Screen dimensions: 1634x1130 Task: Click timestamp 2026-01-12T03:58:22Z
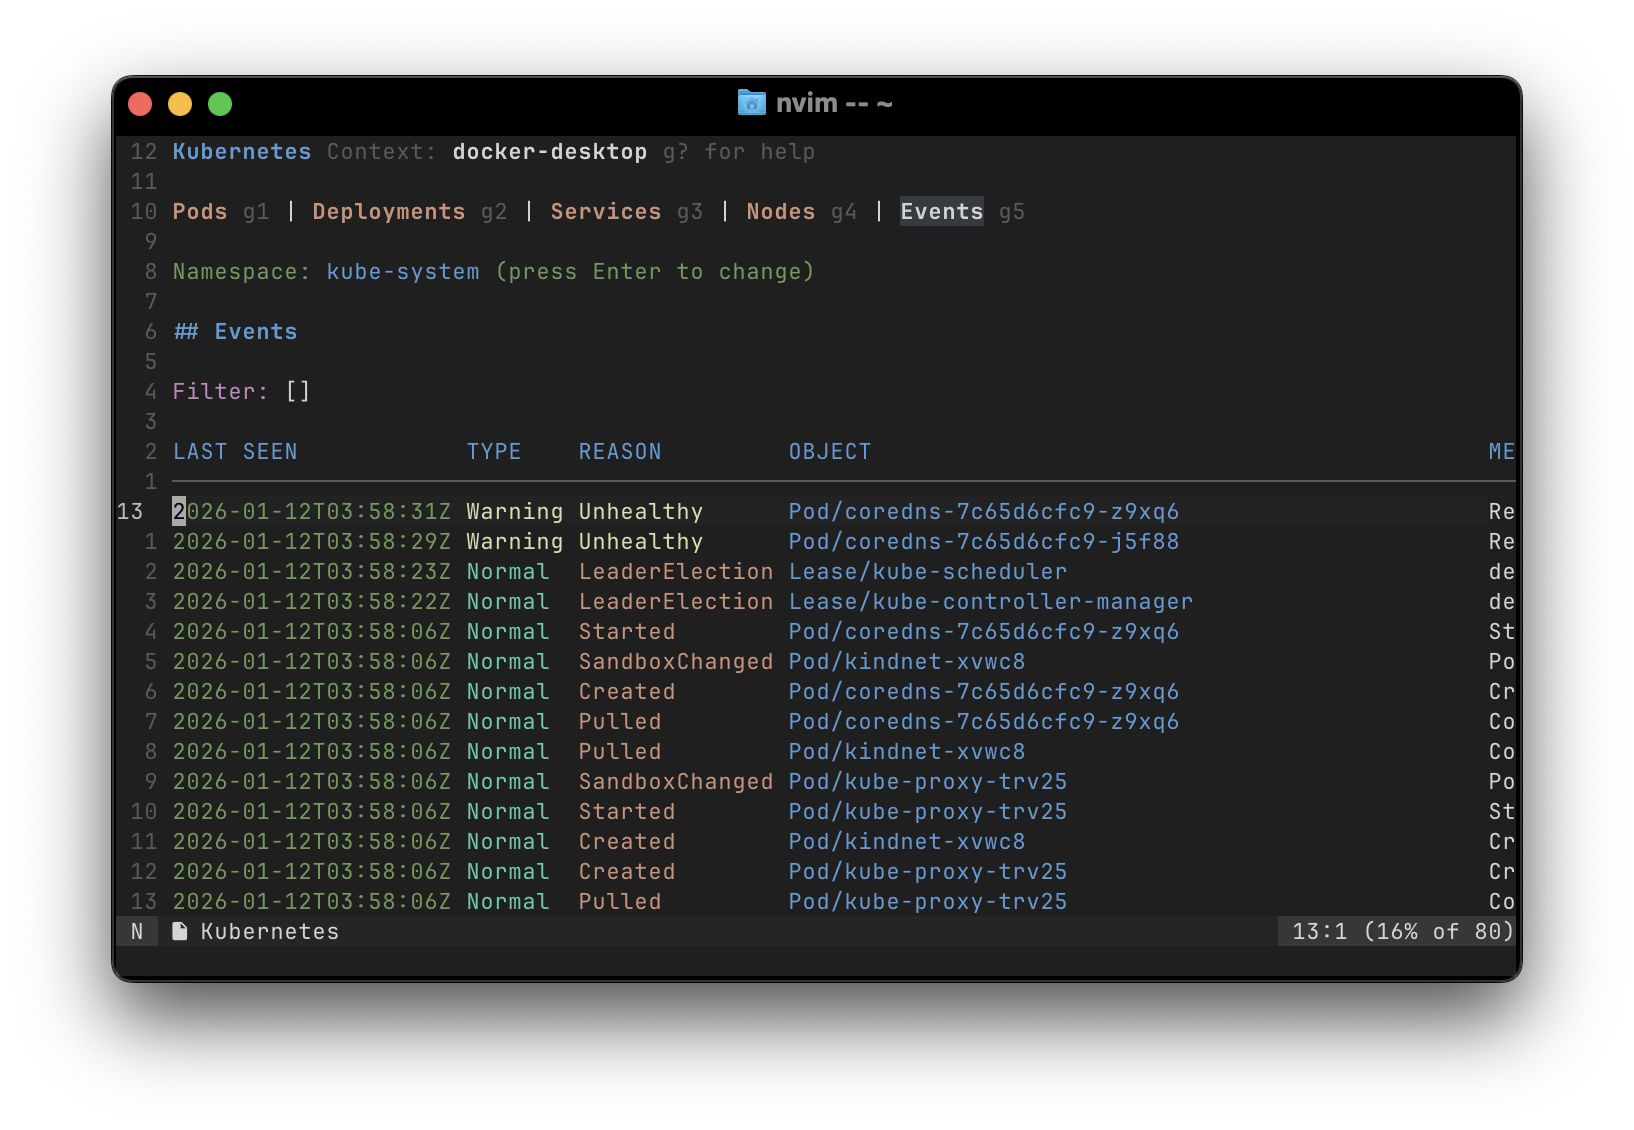tap(312, 602)
